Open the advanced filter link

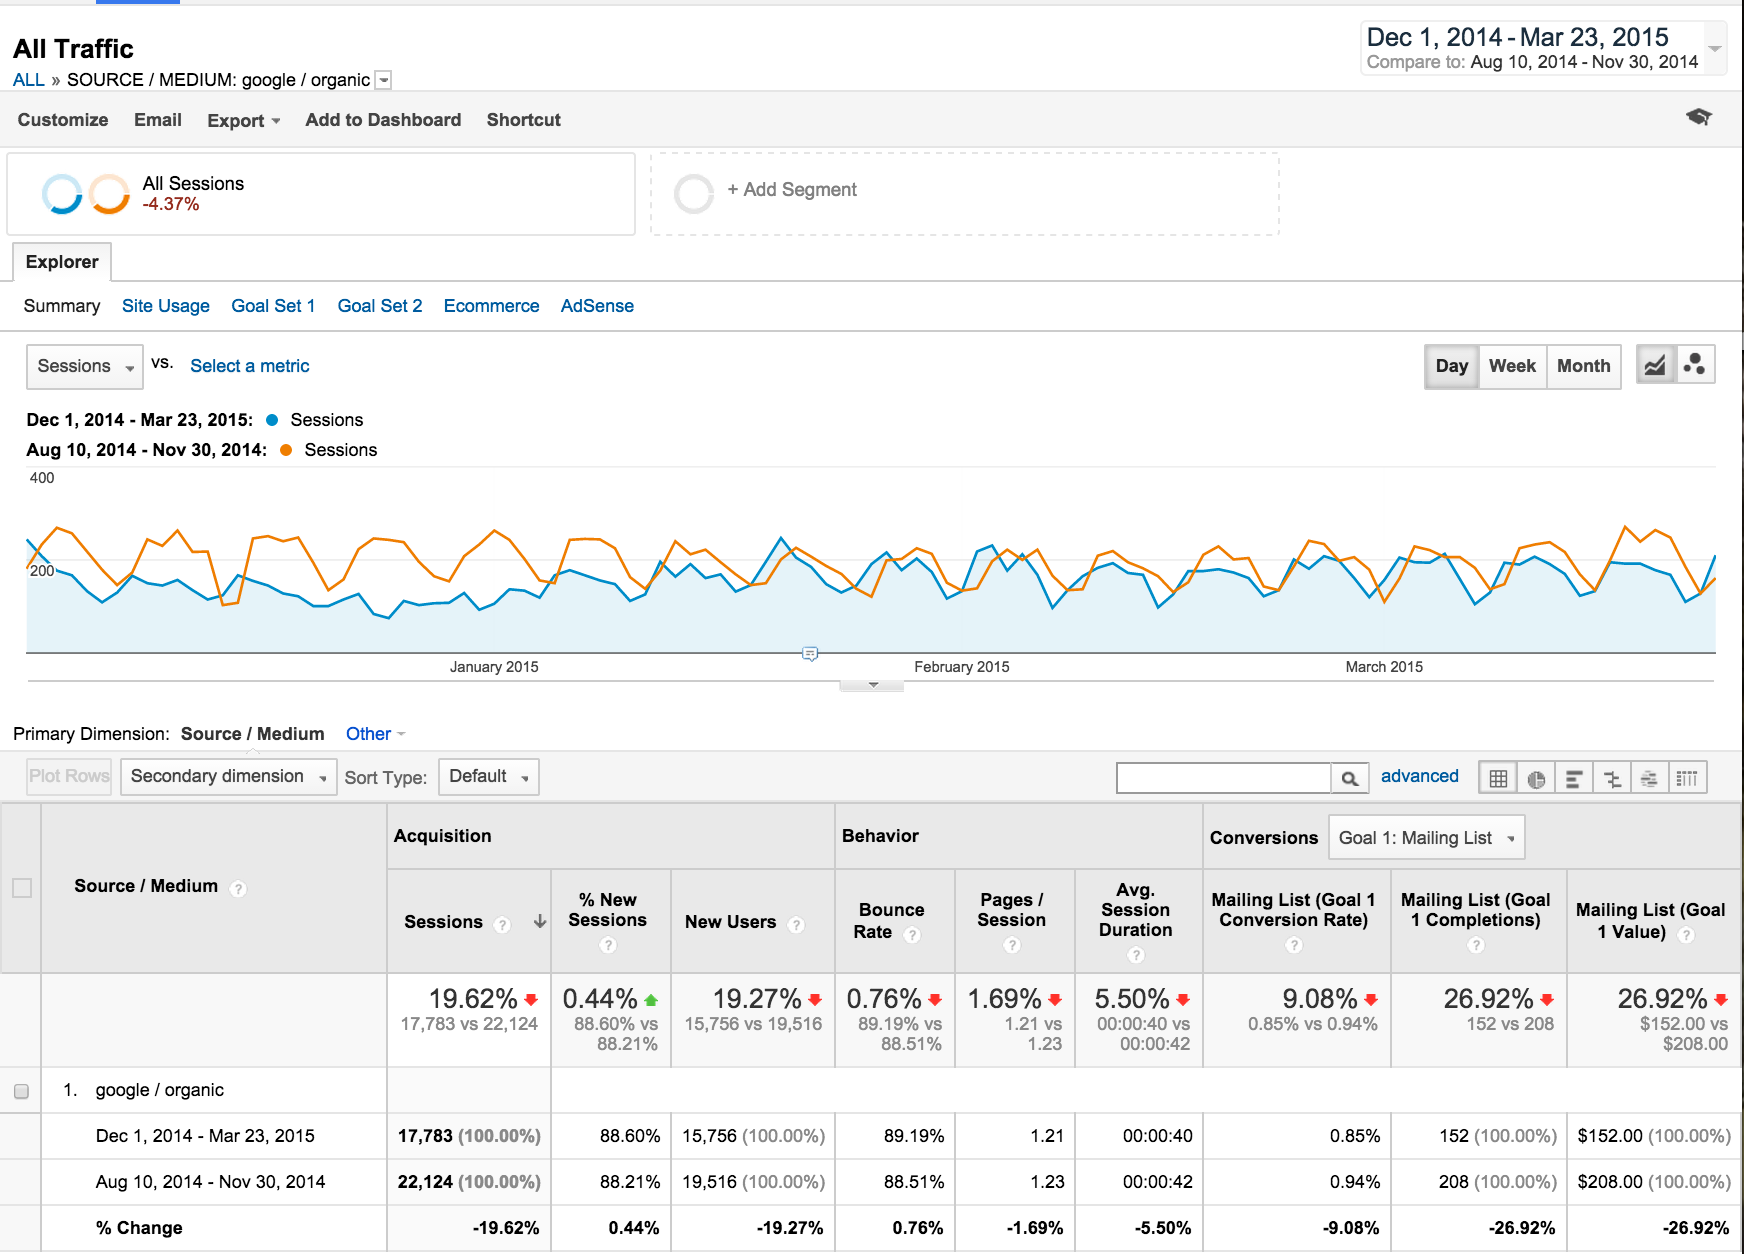[1419, 776]
